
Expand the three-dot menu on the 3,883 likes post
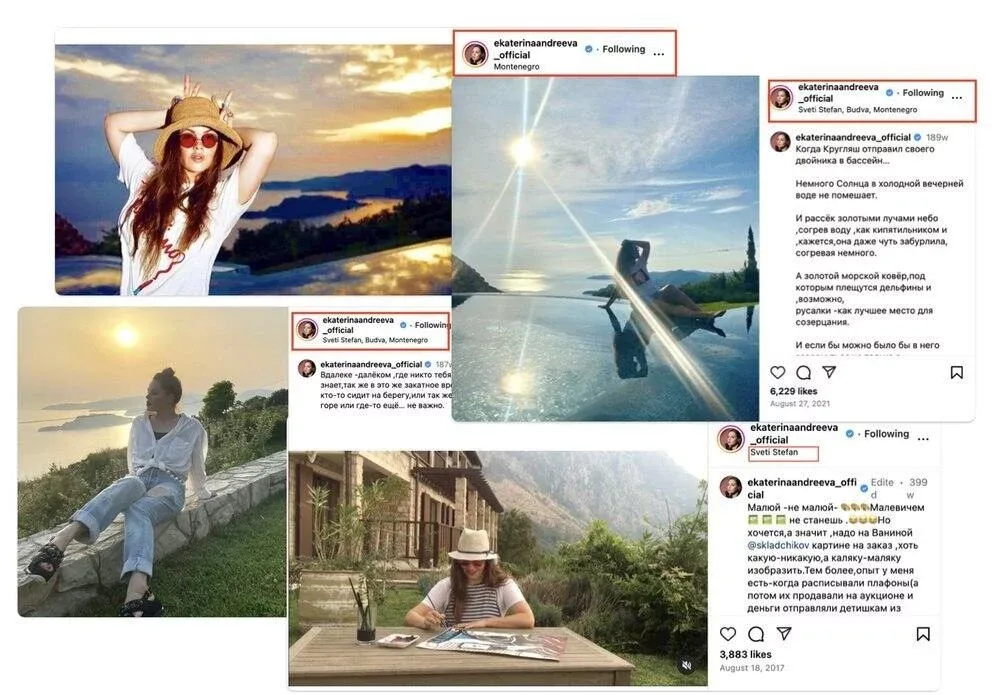[x=923, y=439]
